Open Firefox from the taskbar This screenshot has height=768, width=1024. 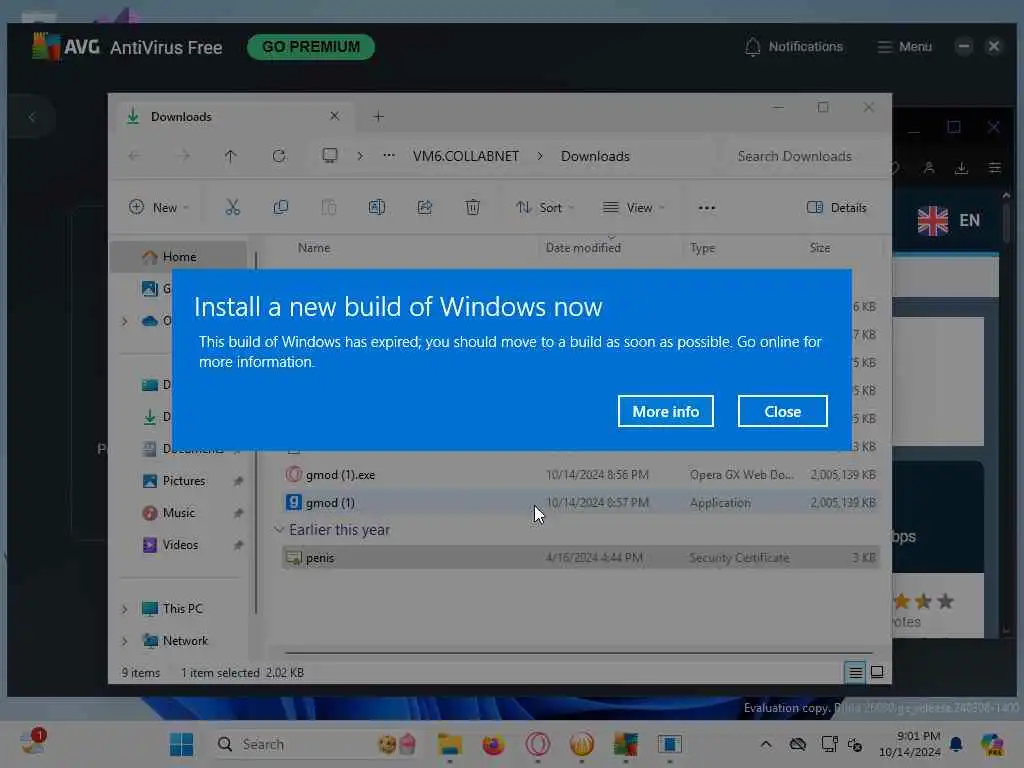coord(493,744)
